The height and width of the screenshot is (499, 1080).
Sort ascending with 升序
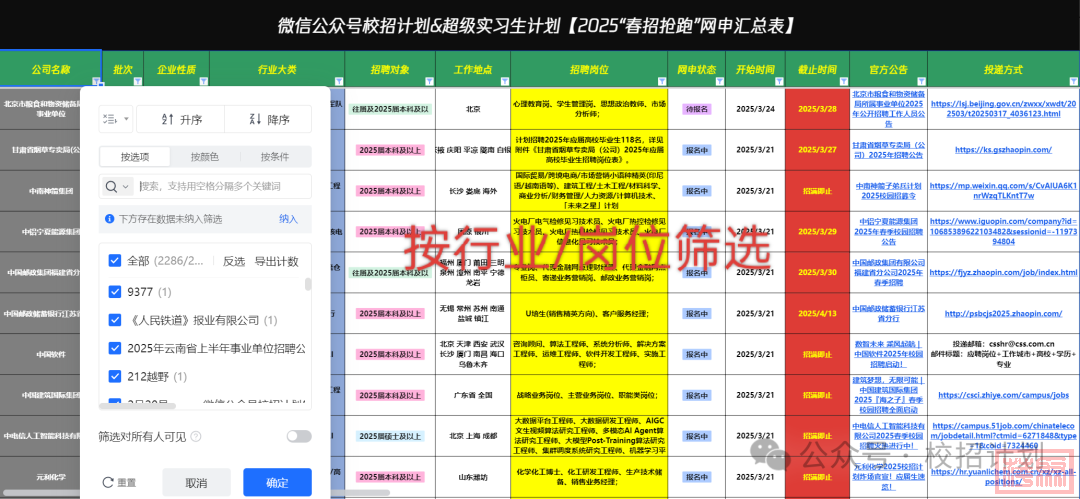(181, 119)
